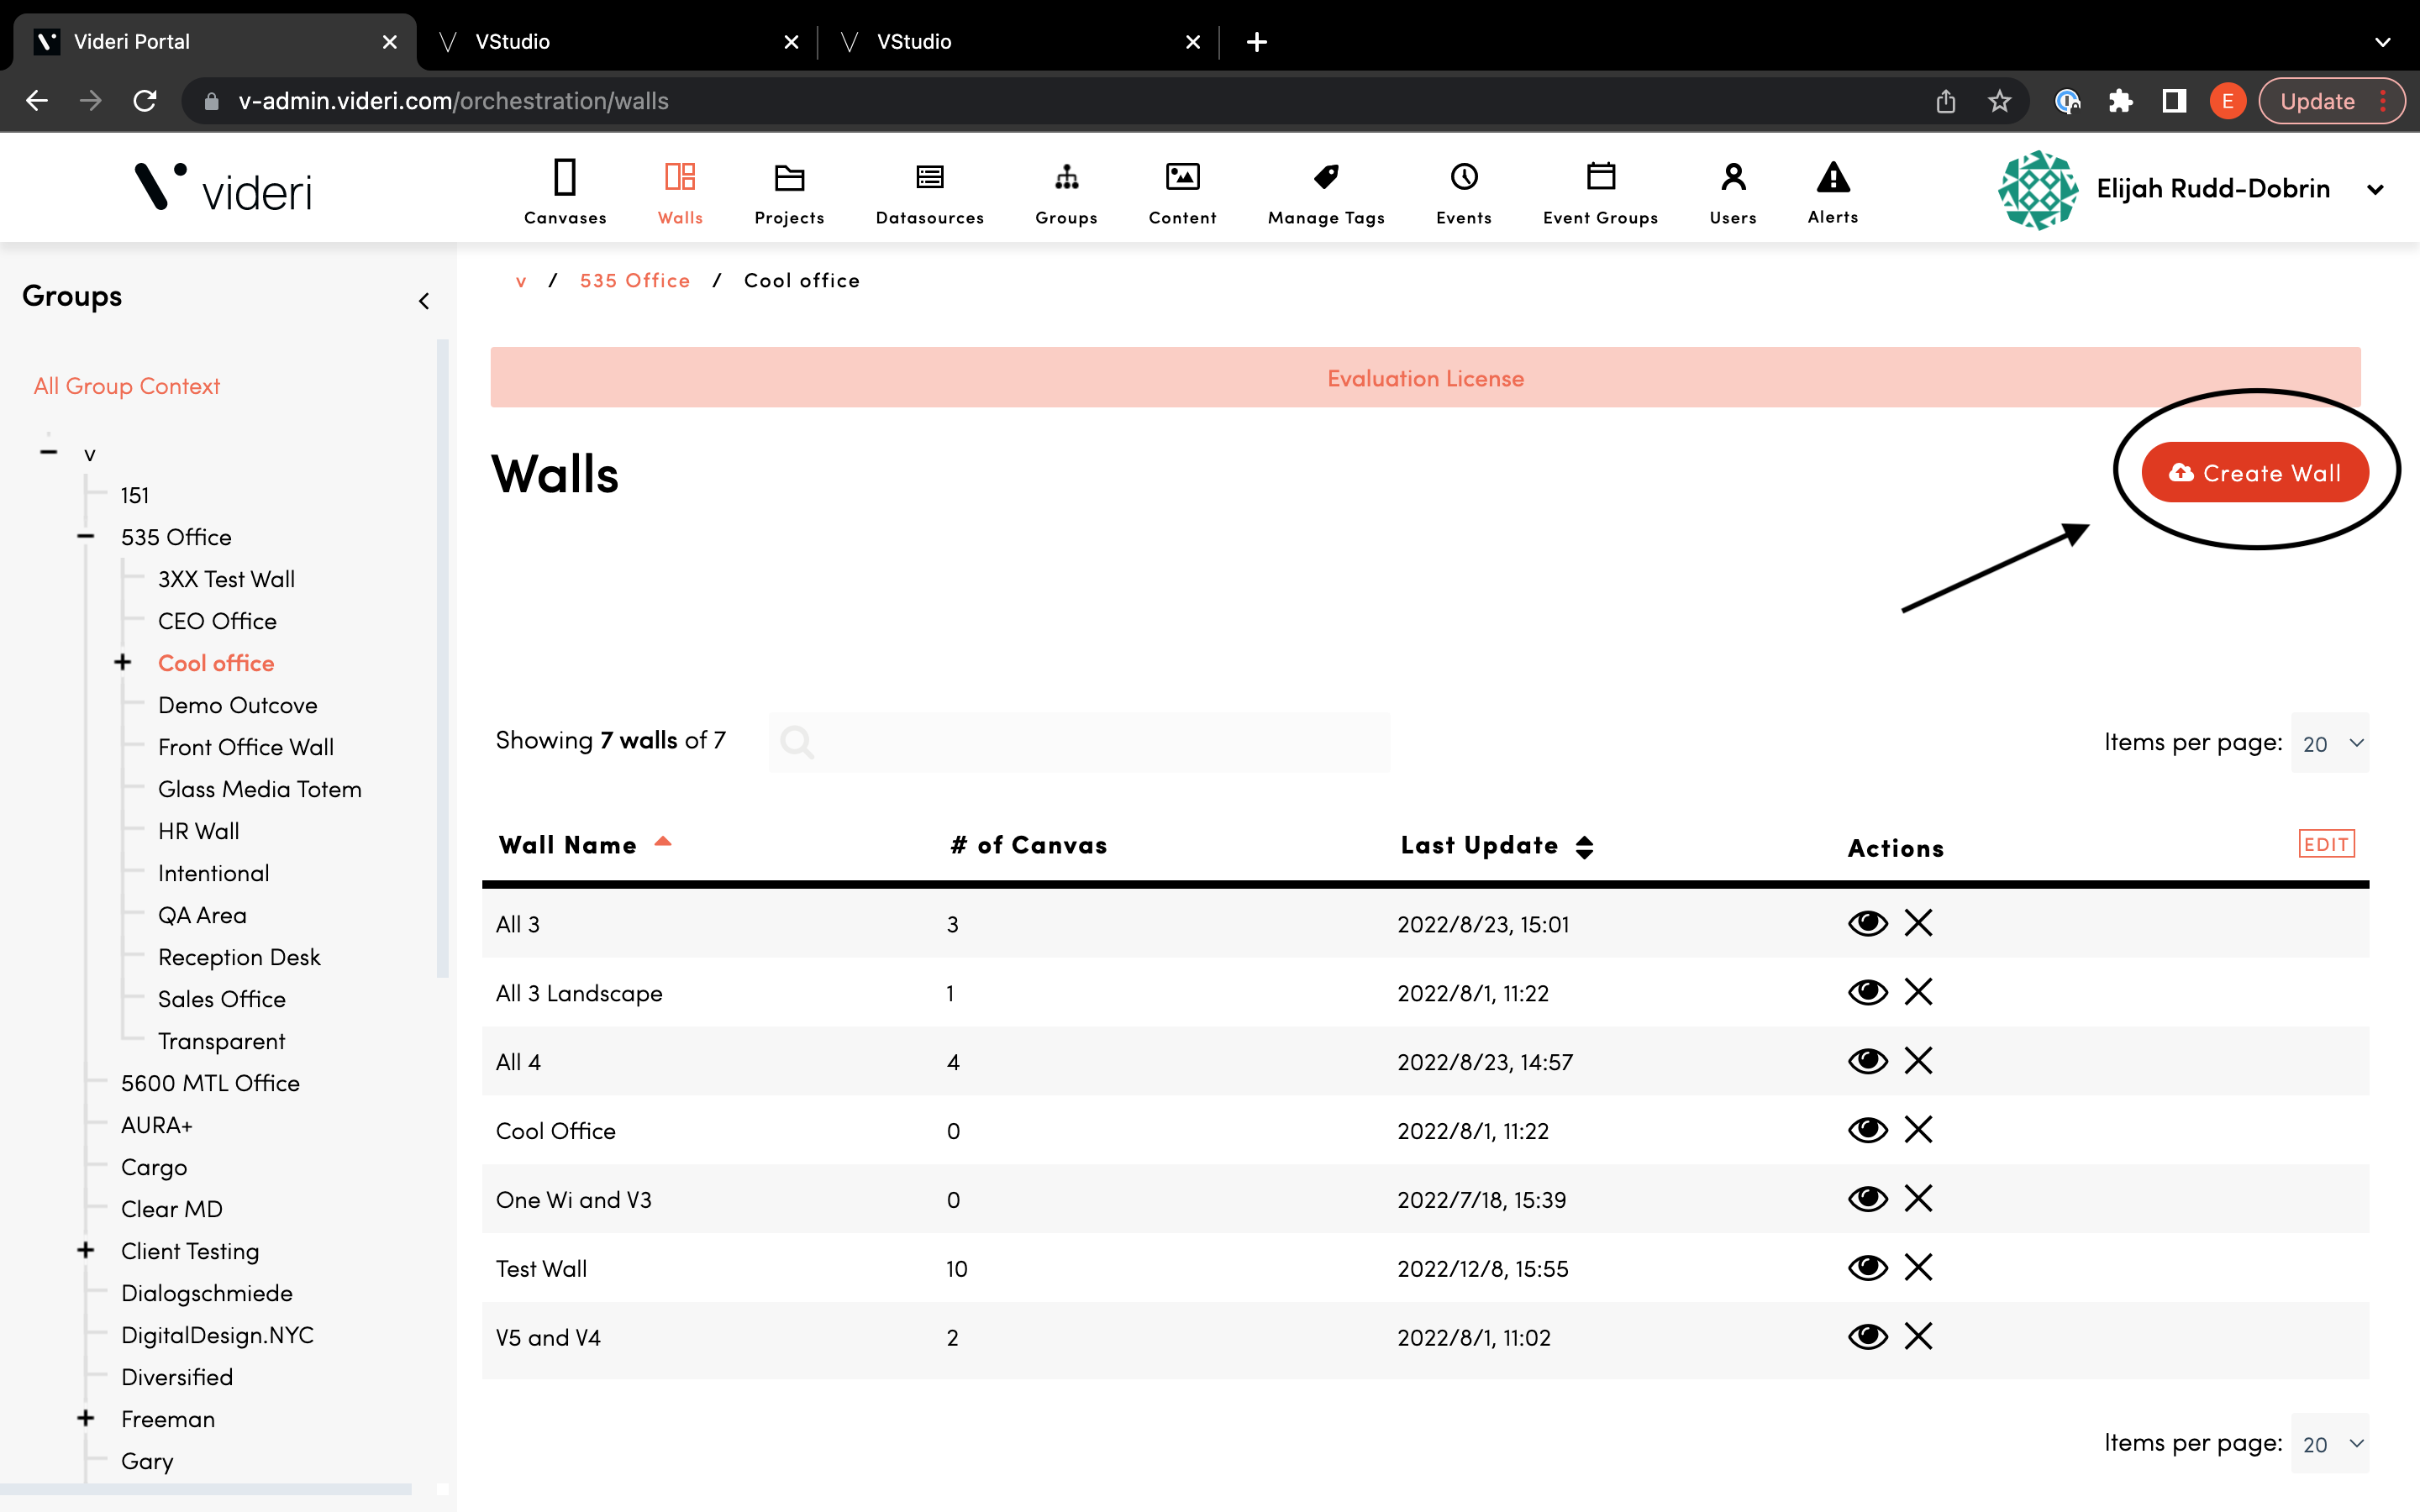
Task: Open the Groups navigation icon
Action: (1066, 192)
